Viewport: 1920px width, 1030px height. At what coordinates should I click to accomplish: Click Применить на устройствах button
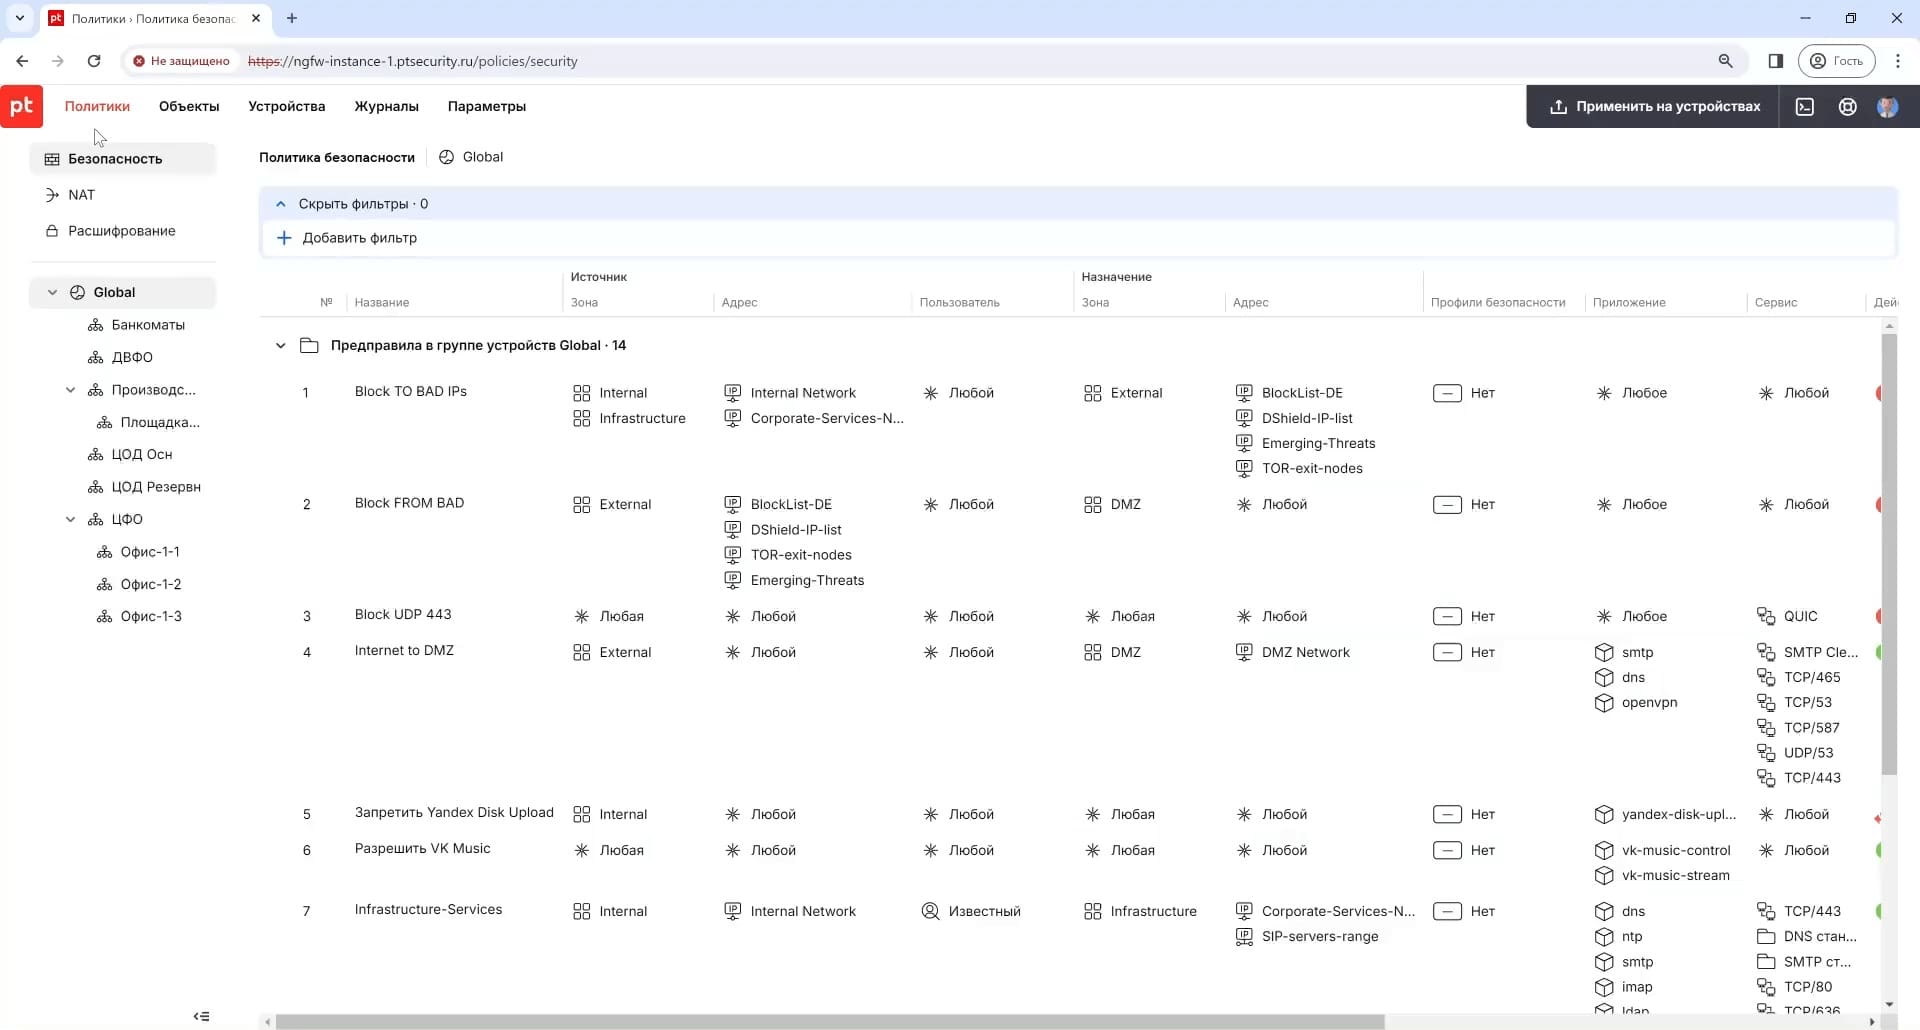point(1654,107)
